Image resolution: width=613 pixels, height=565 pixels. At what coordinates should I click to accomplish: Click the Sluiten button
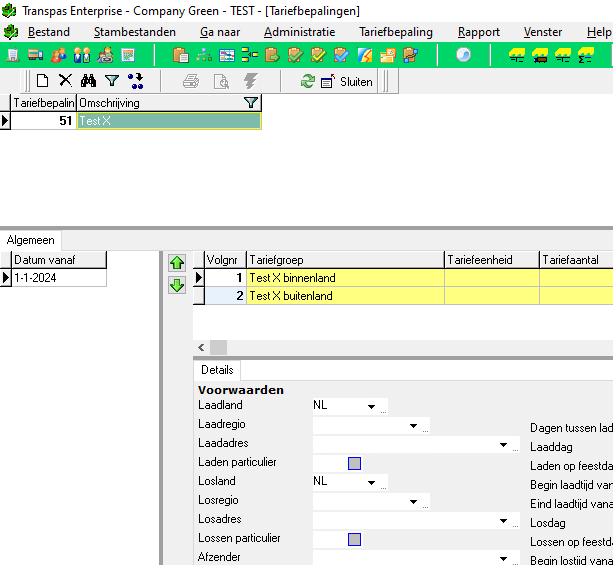pos(347,82)
